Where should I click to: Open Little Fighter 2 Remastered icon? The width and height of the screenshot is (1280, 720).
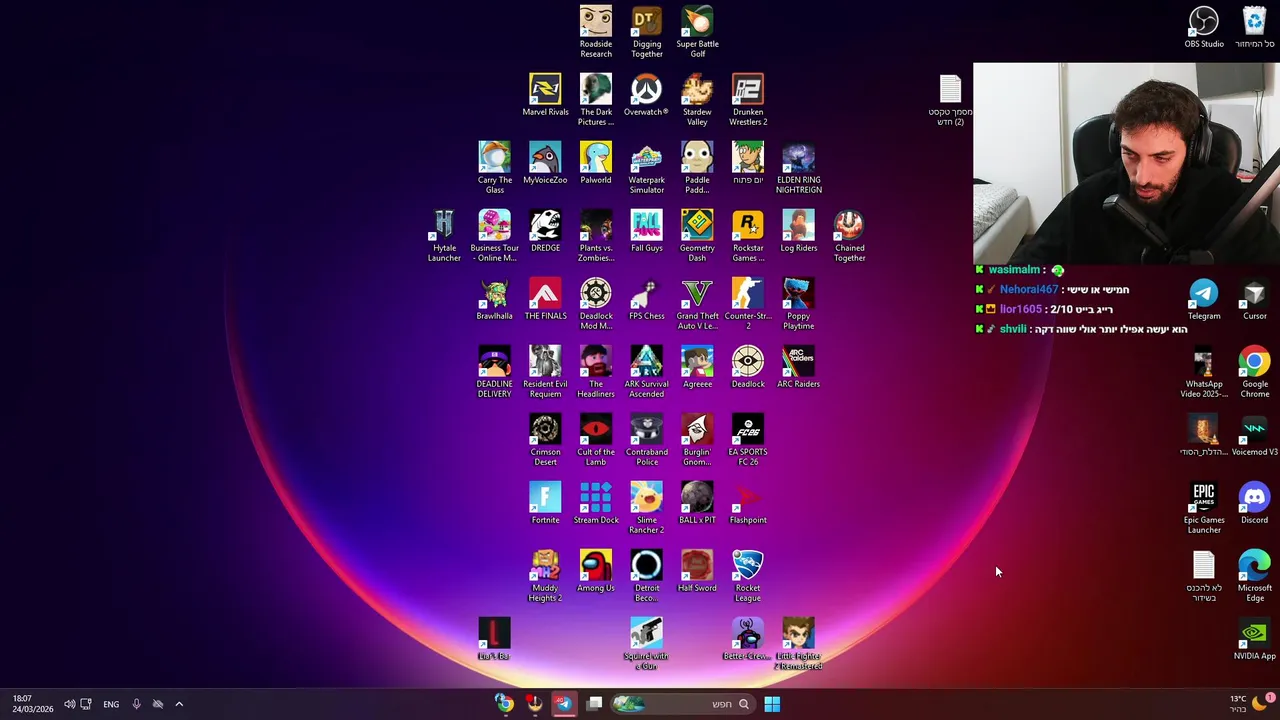pyautogui.click(x=799, y=644)
